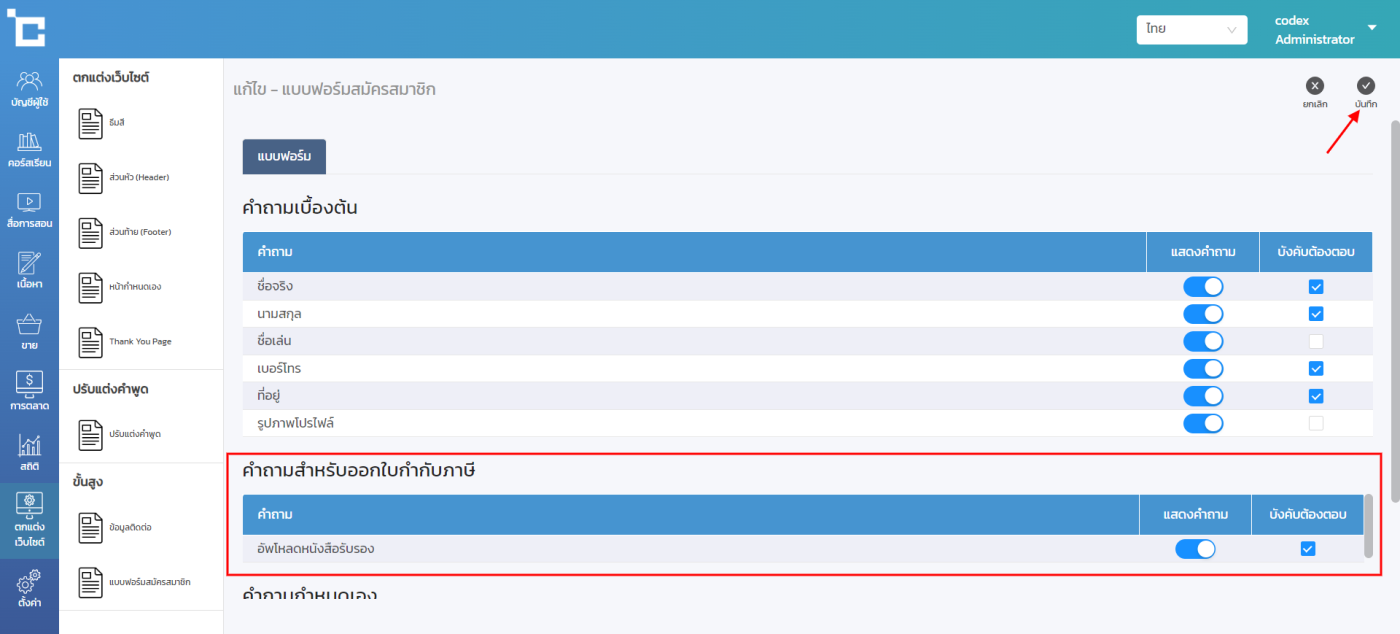Open Thank You Page menu item
The height and width of the screenshot is (634, 1400).
point(126,342)
